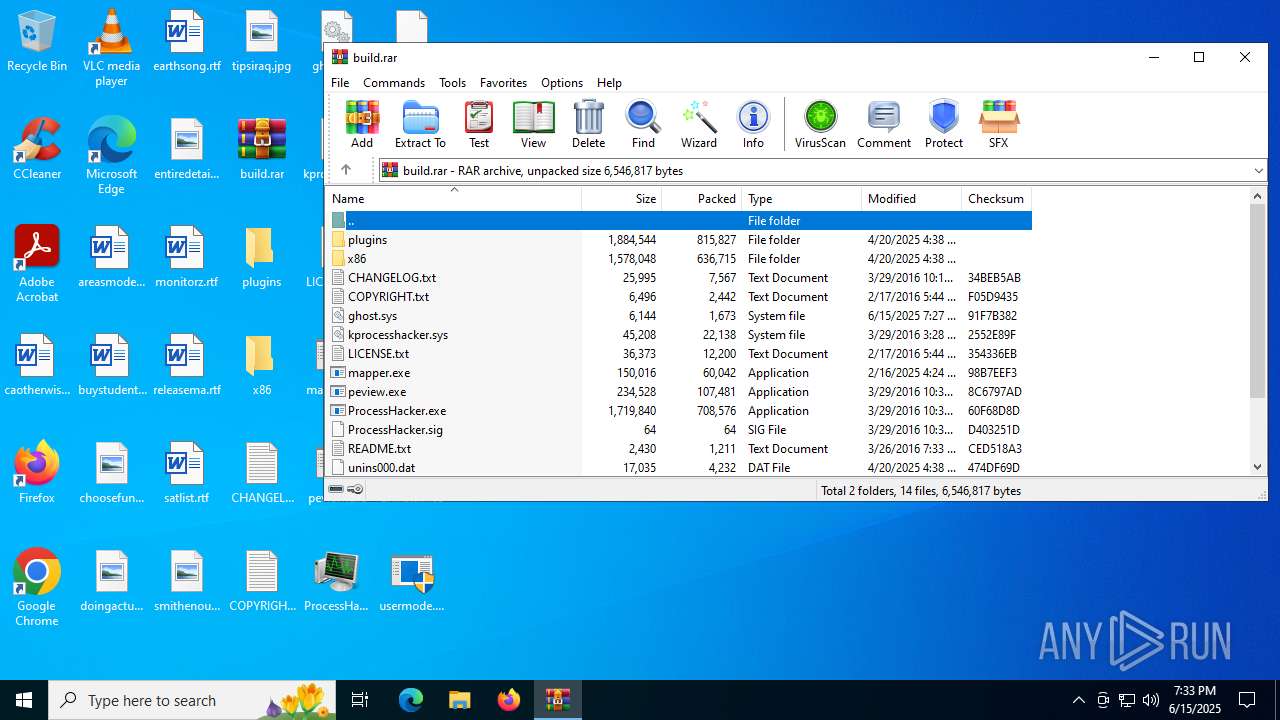Click scroll down arrow of file list
1280x720 pixels.
click(x=1258, y=467)
